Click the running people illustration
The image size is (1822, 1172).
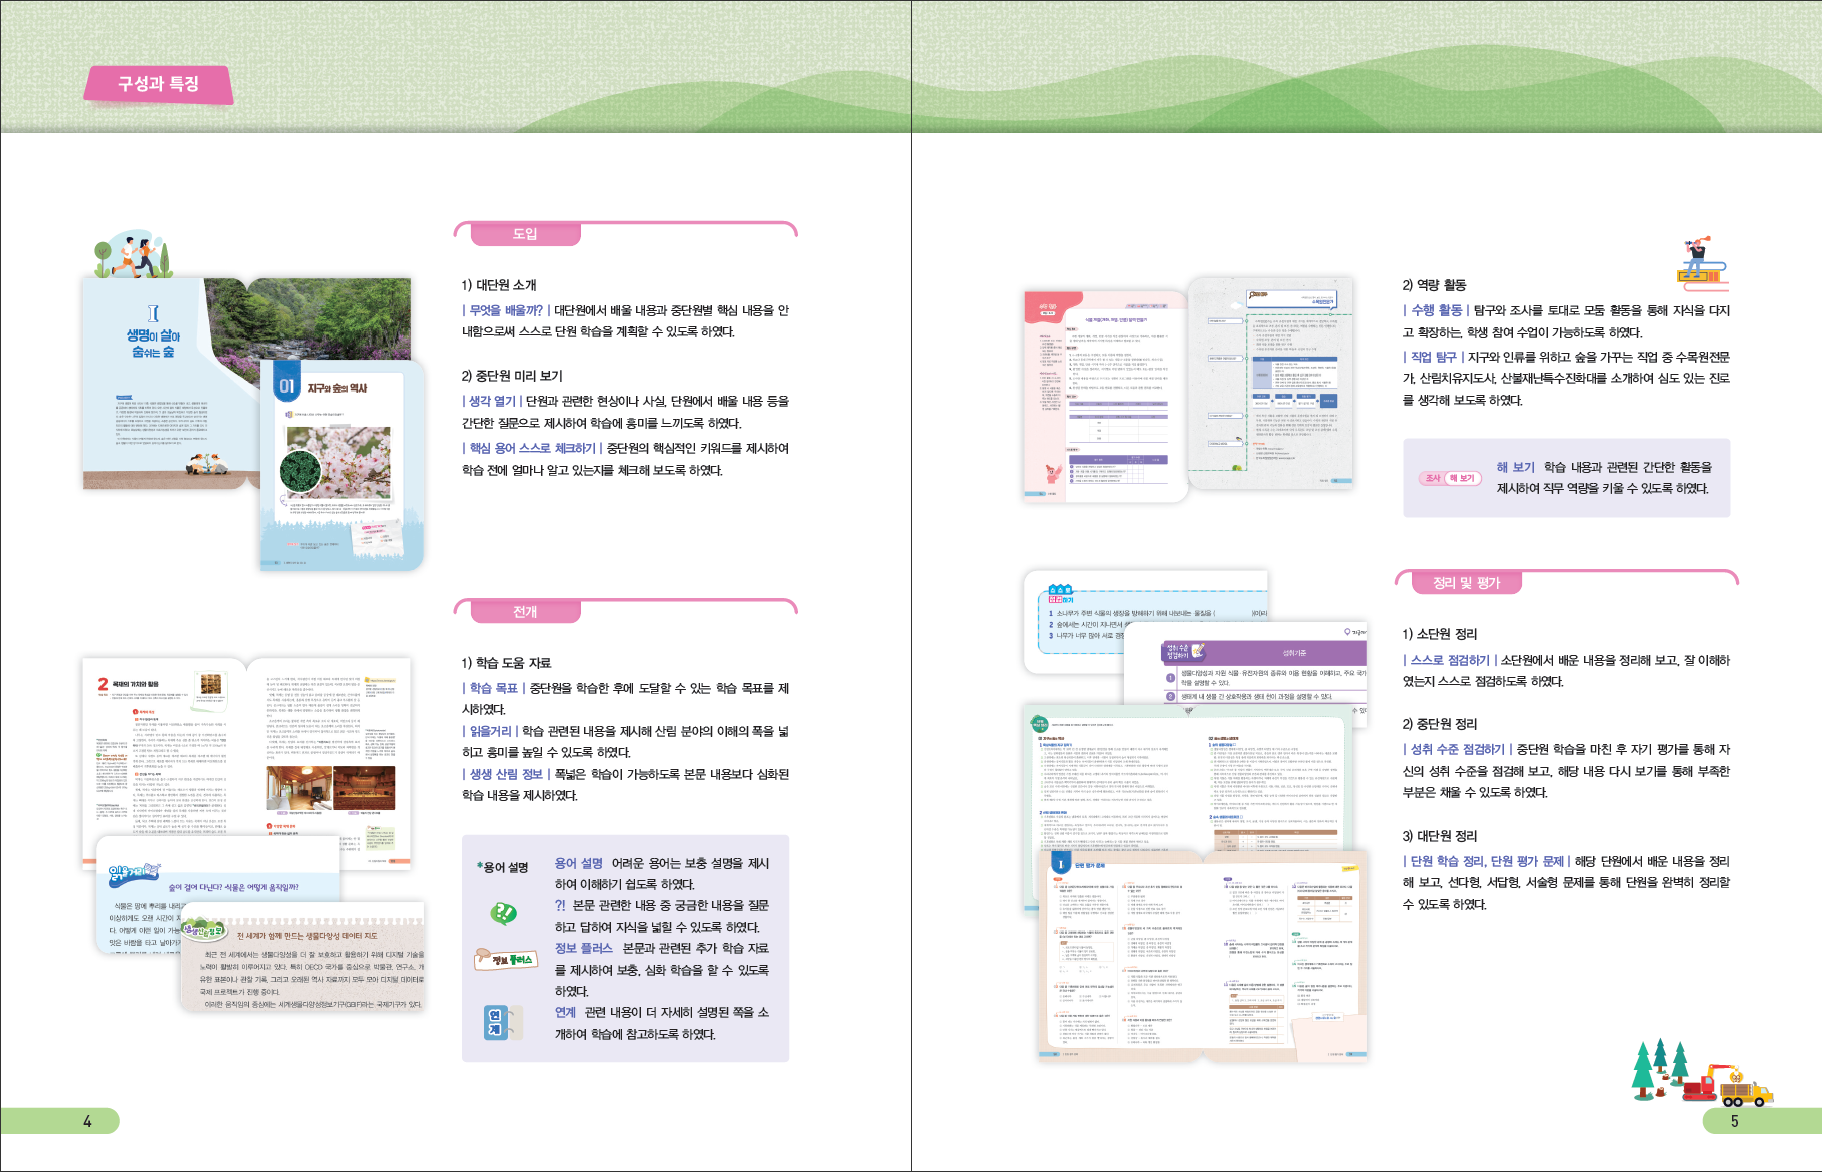click(132, 255)
